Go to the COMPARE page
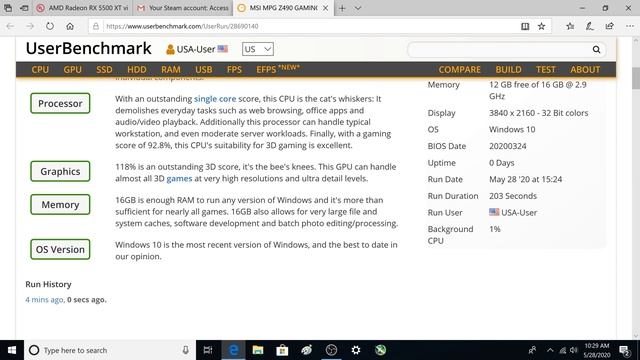 coord(460,69)
